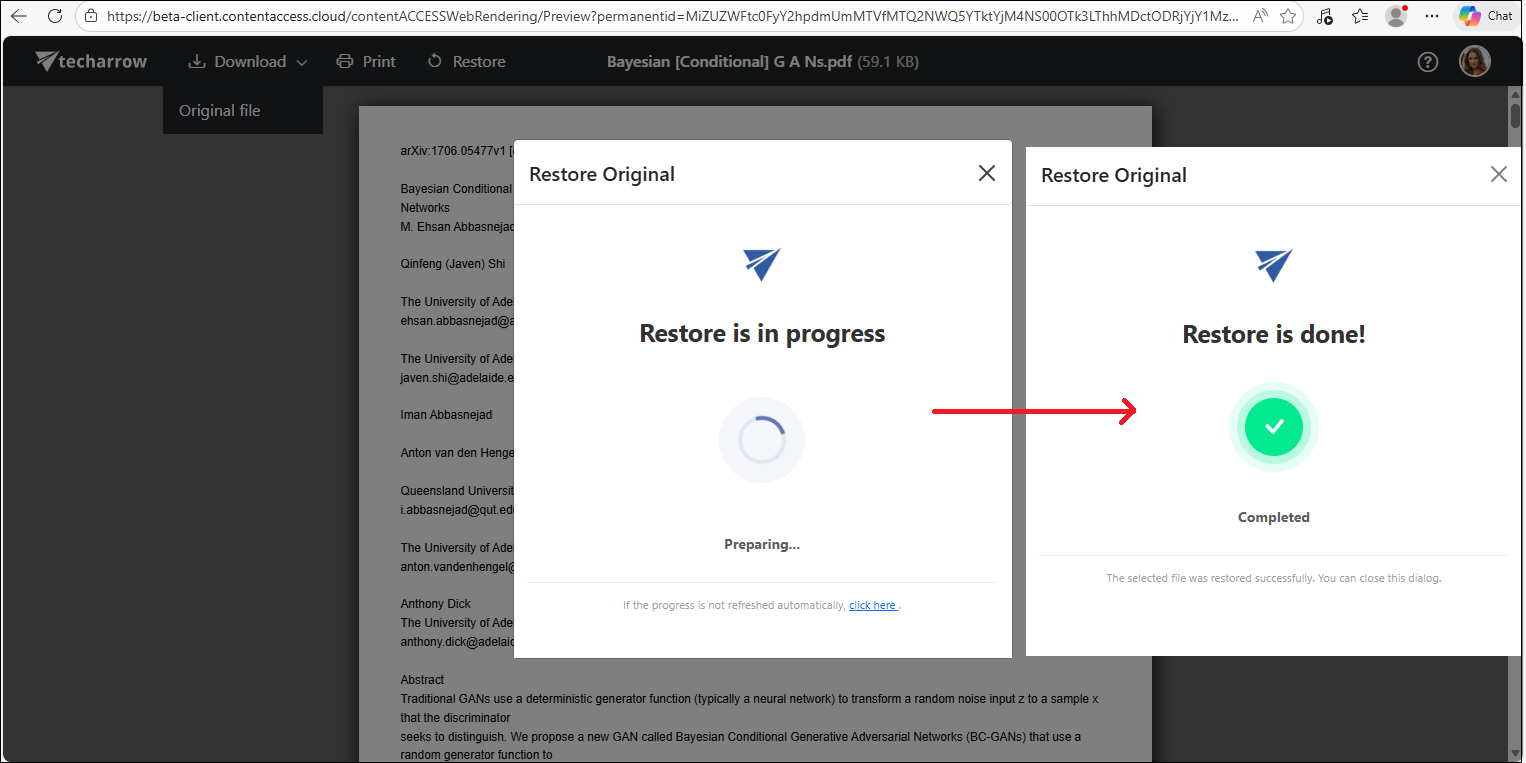View site information lock icon
1526x763 pixels.
91,16
